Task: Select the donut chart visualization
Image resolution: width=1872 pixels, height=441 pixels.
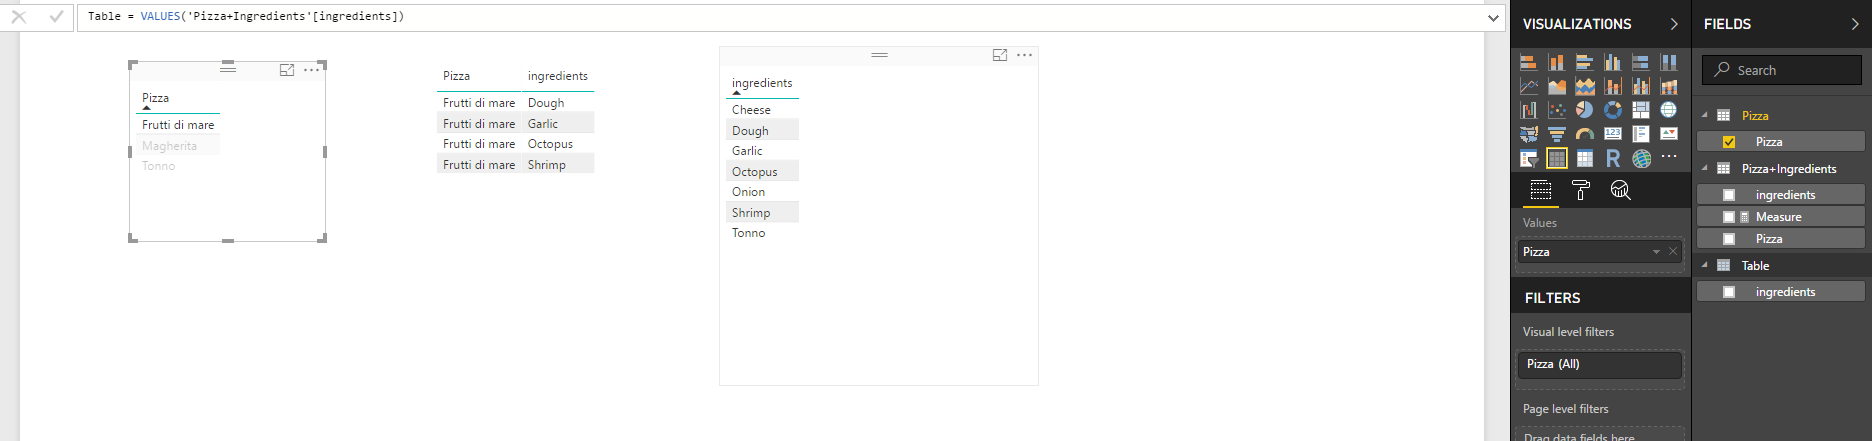Action: (x=1613, y=110)
